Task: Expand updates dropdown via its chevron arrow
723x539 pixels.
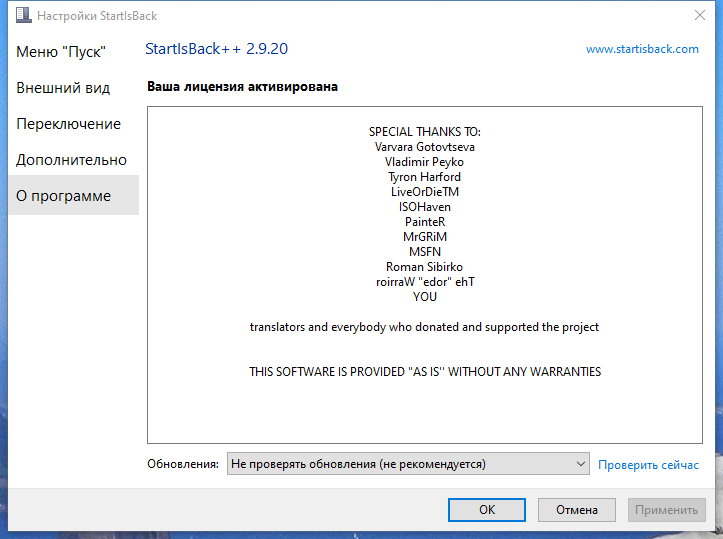Action: coord(581,464)
